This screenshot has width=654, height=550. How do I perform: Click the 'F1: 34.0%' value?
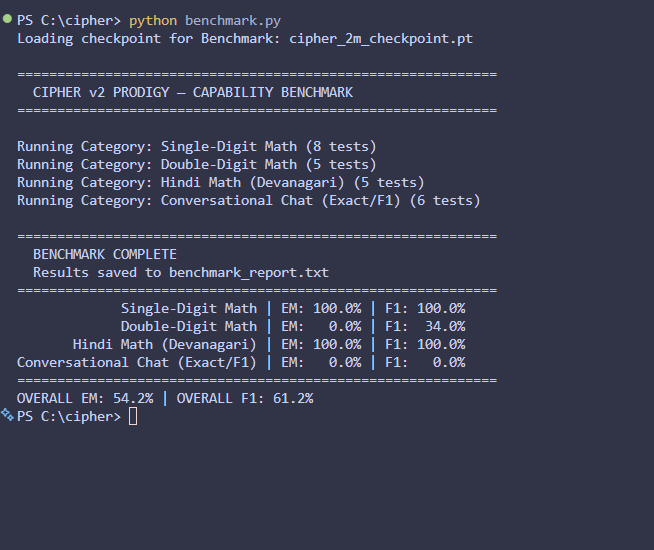[x=425, y=326]
